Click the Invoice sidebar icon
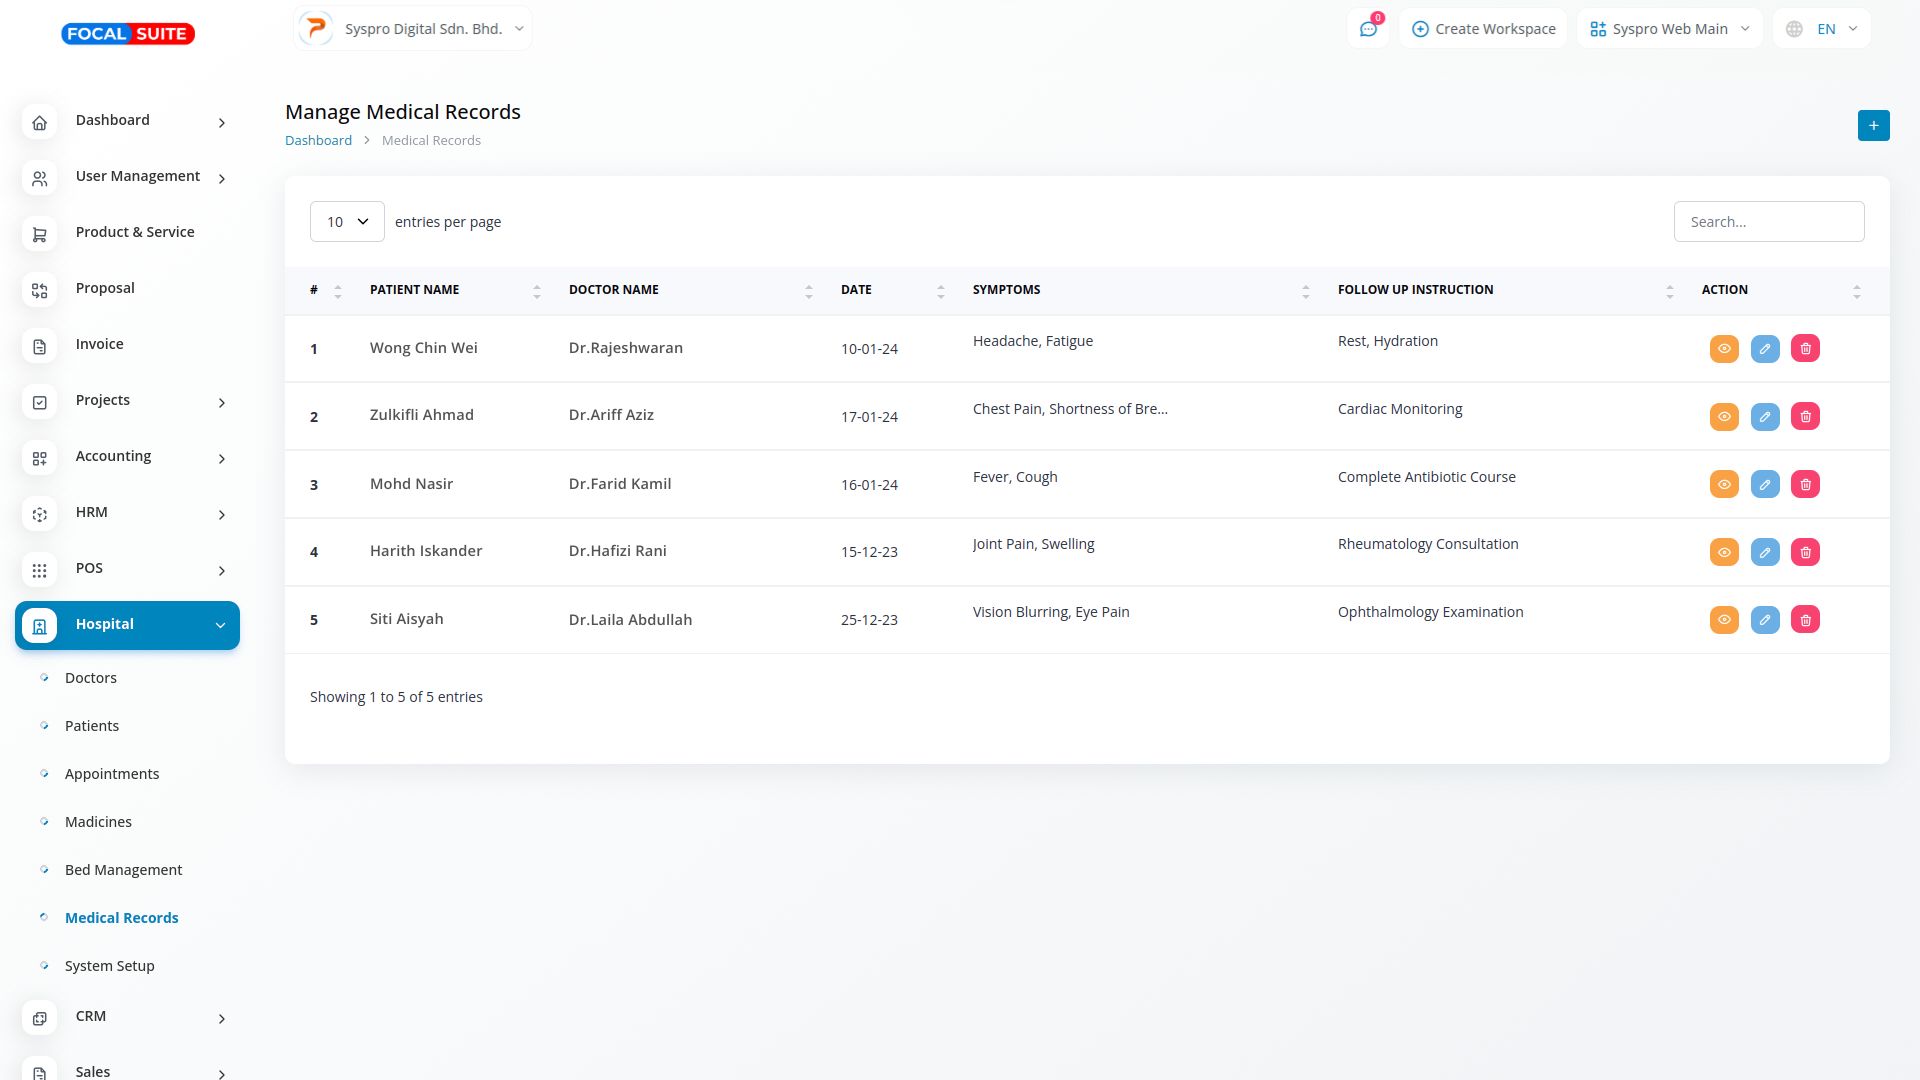 coord(40,346)
